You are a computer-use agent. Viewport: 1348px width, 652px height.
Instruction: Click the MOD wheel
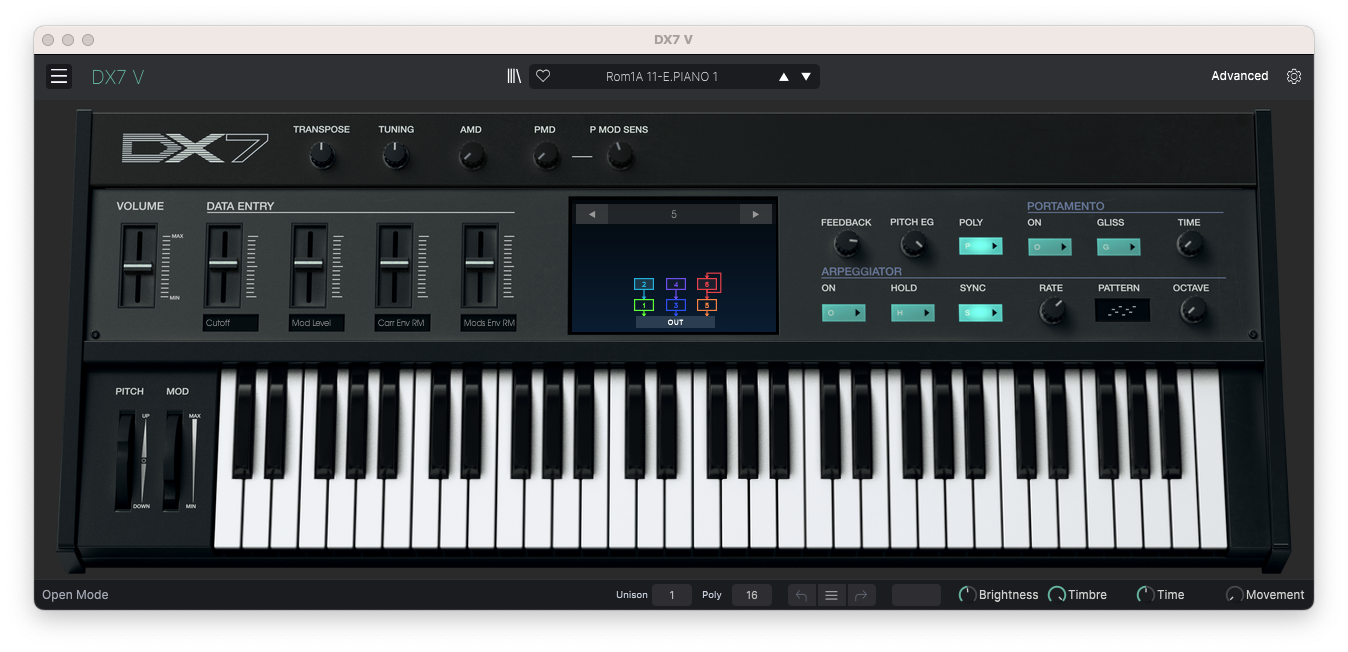pos(175,461)
